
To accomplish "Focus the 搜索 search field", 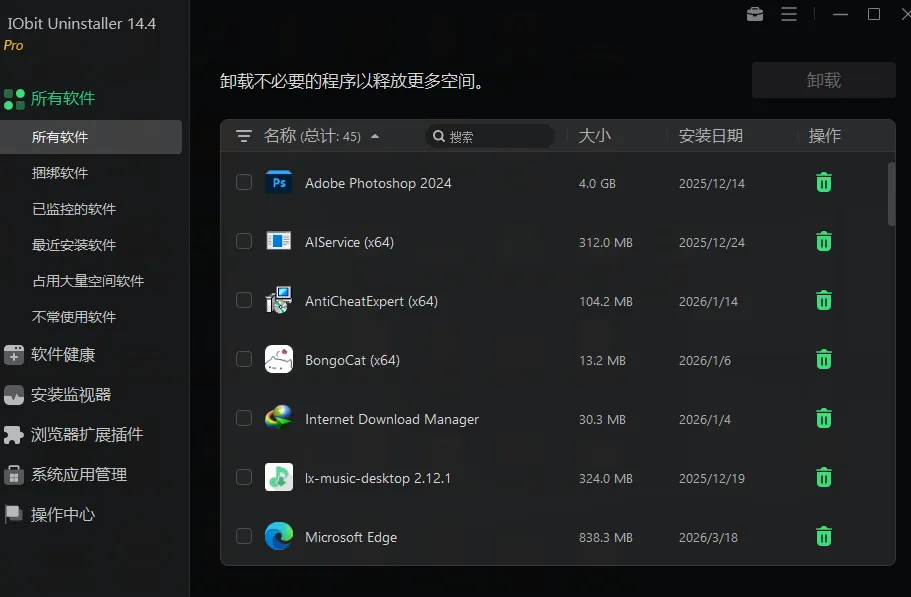I will 489,136.
